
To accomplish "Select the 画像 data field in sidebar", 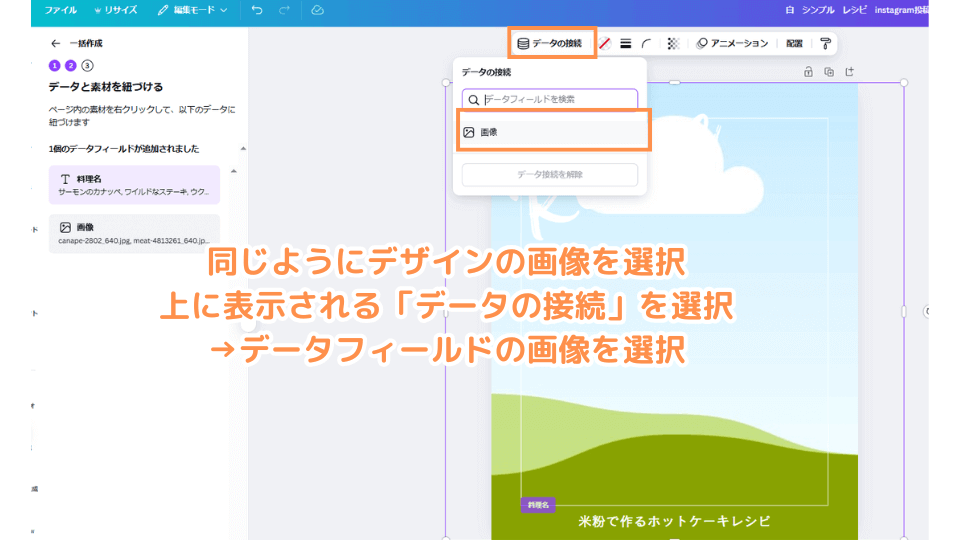I will [134, 233].
